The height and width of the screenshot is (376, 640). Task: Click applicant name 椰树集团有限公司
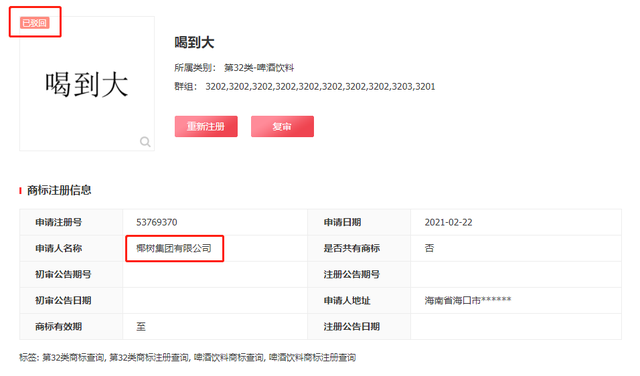pyautogui.click(x=174, y=248)
